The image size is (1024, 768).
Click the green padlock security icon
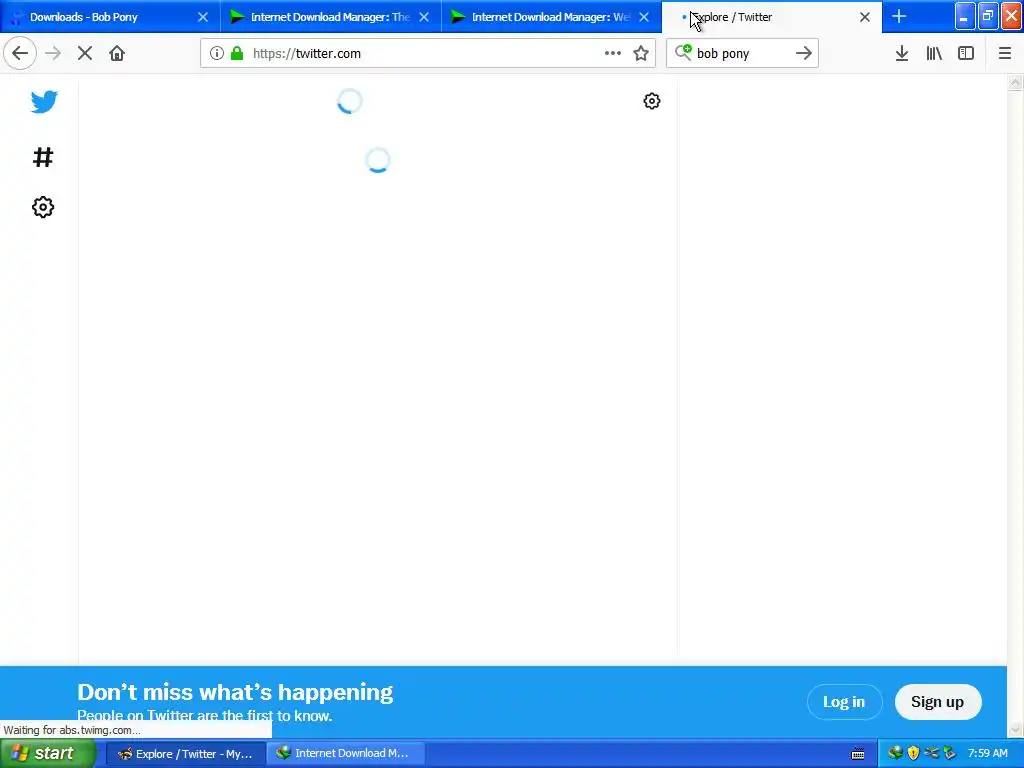pyautogui.click(x=237, y=54)
